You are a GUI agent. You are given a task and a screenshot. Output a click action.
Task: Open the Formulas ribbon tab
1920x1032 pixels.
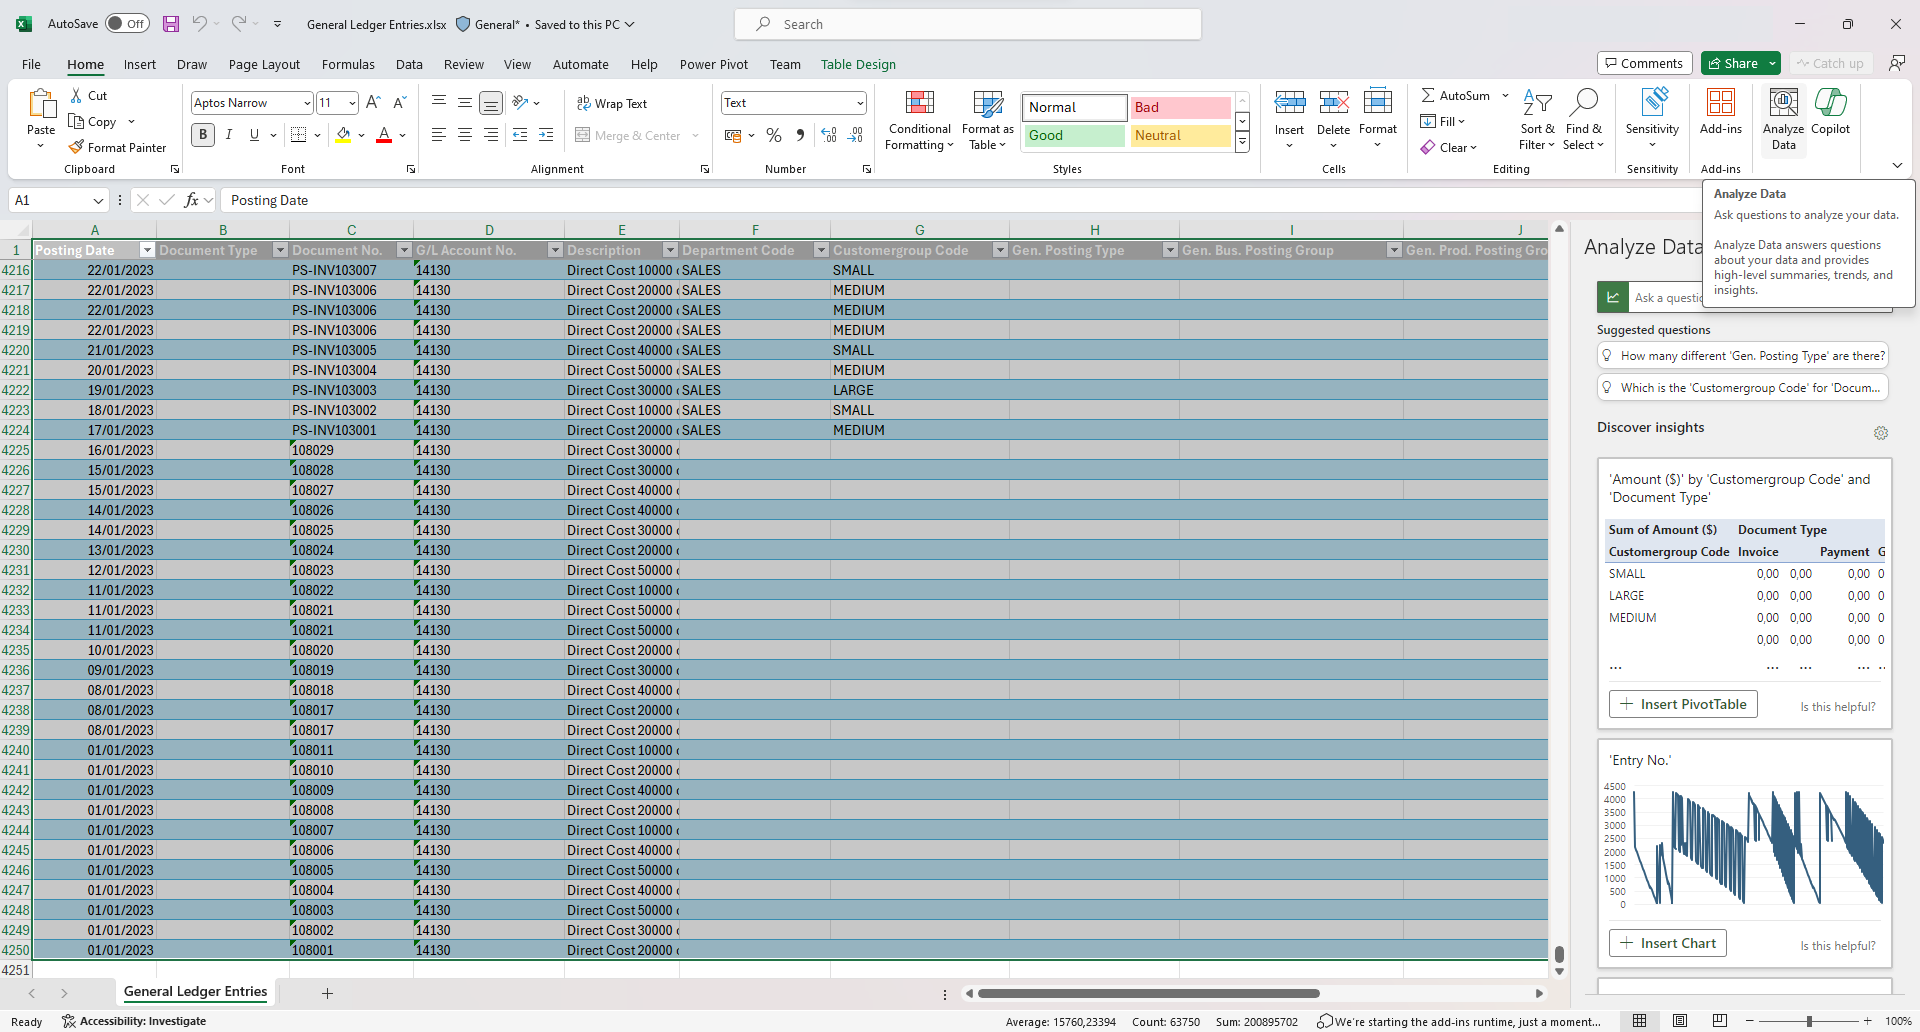pos(348,64)
